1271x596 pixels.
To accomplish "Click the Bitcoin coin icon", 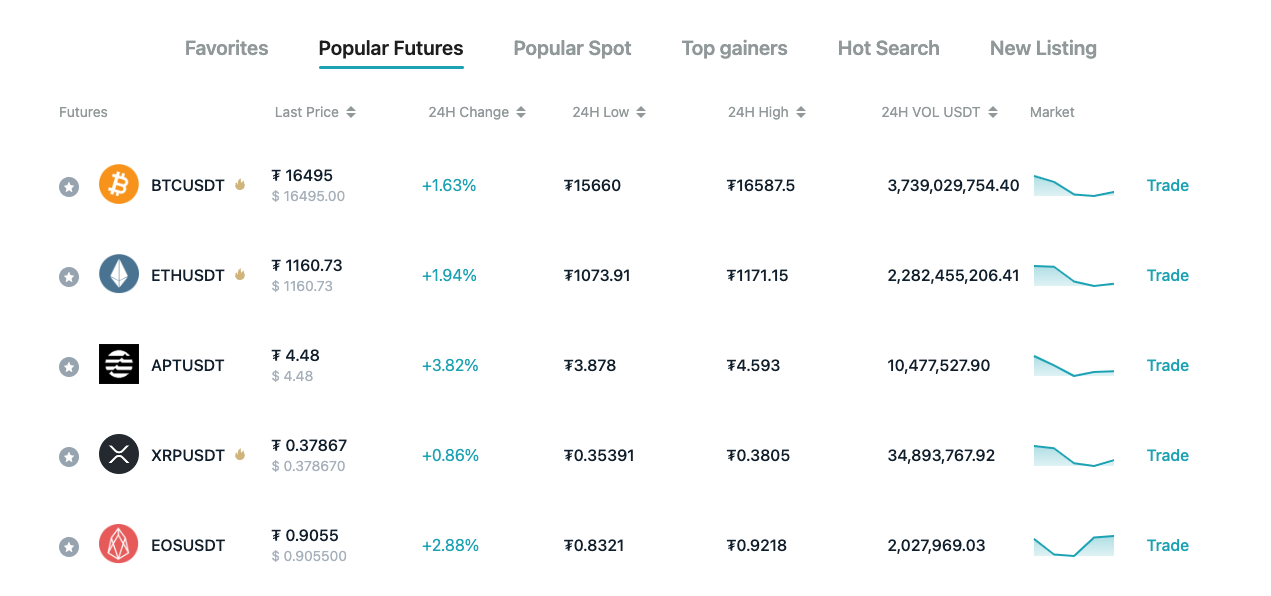I will 119,185.
